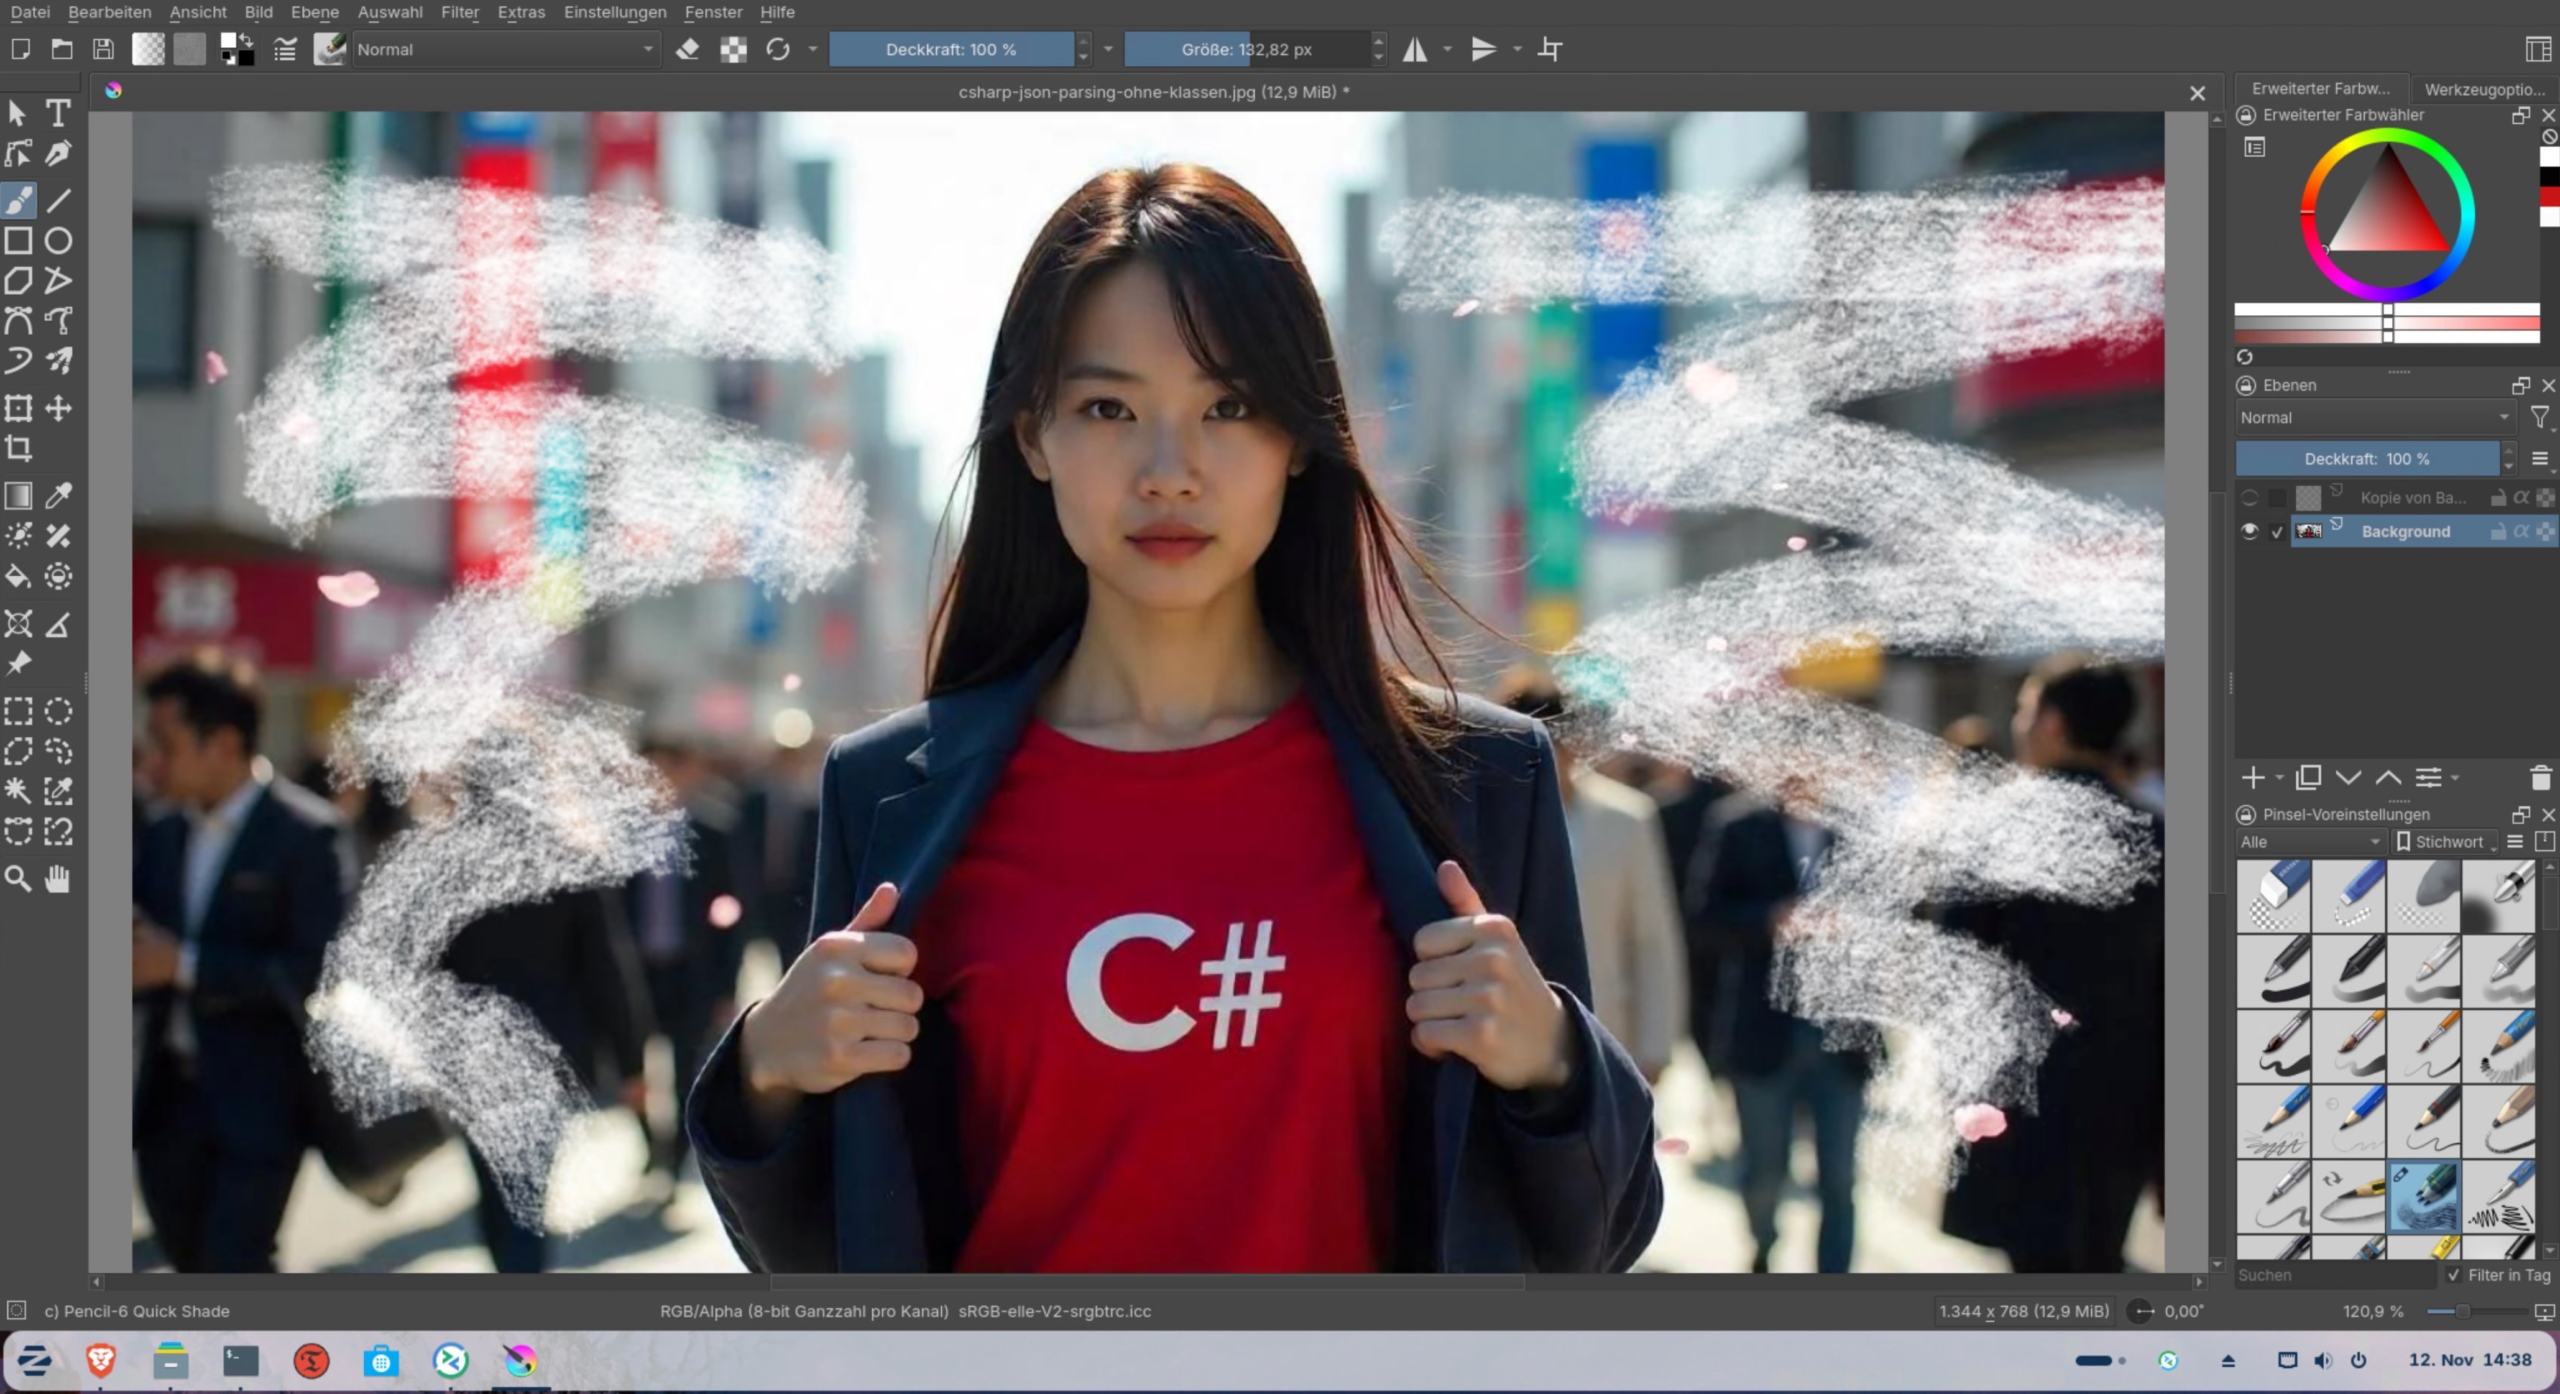Hide the Background layer eye icon
Screen dimensions: 2560x1394
click(x=2250, y=532)
